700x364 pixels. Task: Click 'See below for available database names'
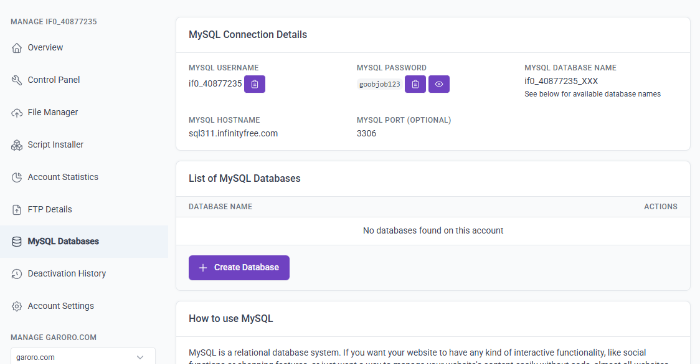click(x=592, y=94)
